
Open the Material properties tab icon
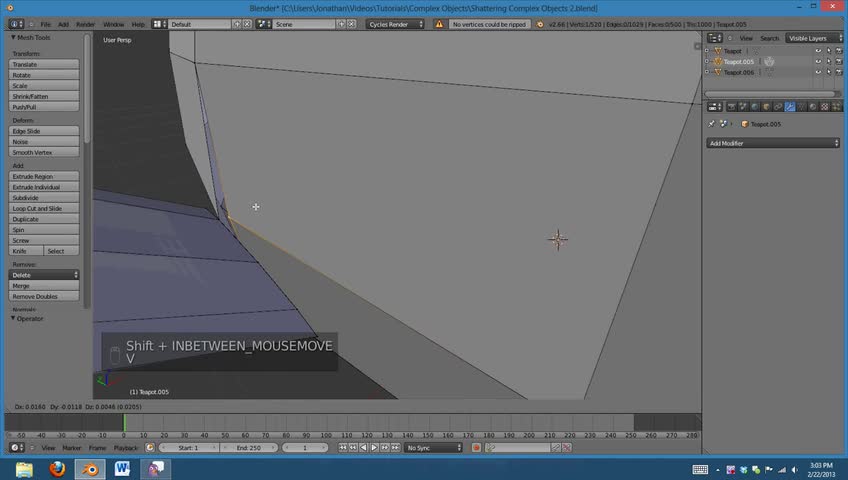tap(813, 107)
